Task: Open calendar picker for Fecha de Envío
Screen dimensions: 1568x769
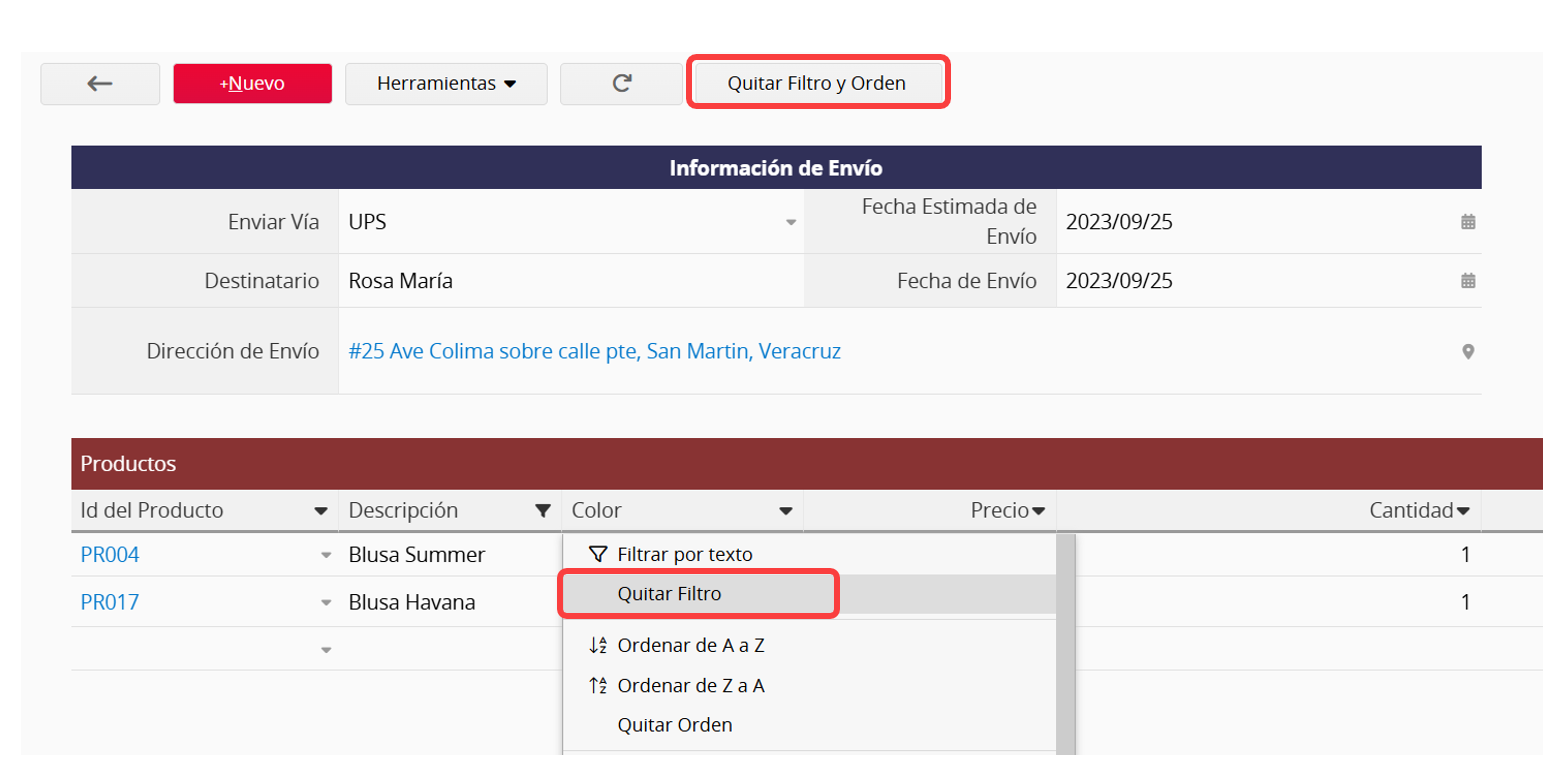Action: pos(1467,281)
